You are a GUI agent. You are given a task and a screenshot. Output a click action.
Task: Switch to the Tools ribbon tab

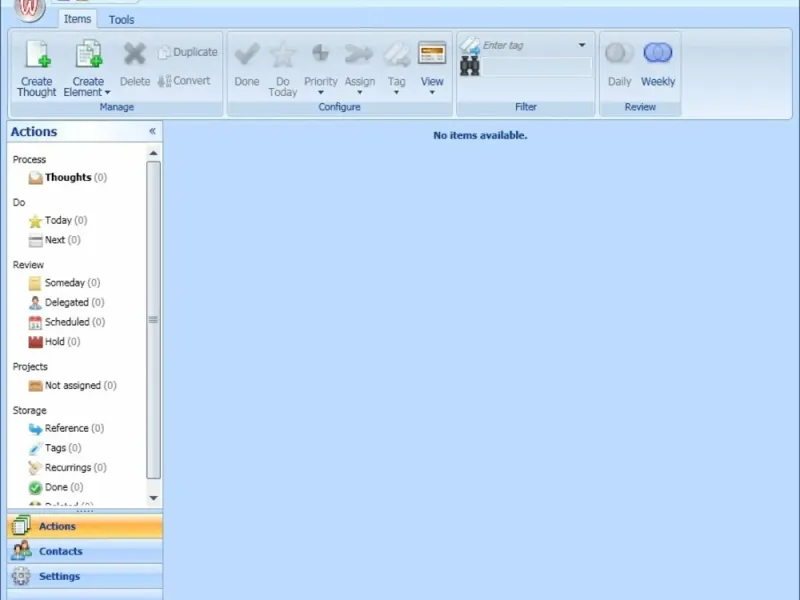click(x=121, y=20)
